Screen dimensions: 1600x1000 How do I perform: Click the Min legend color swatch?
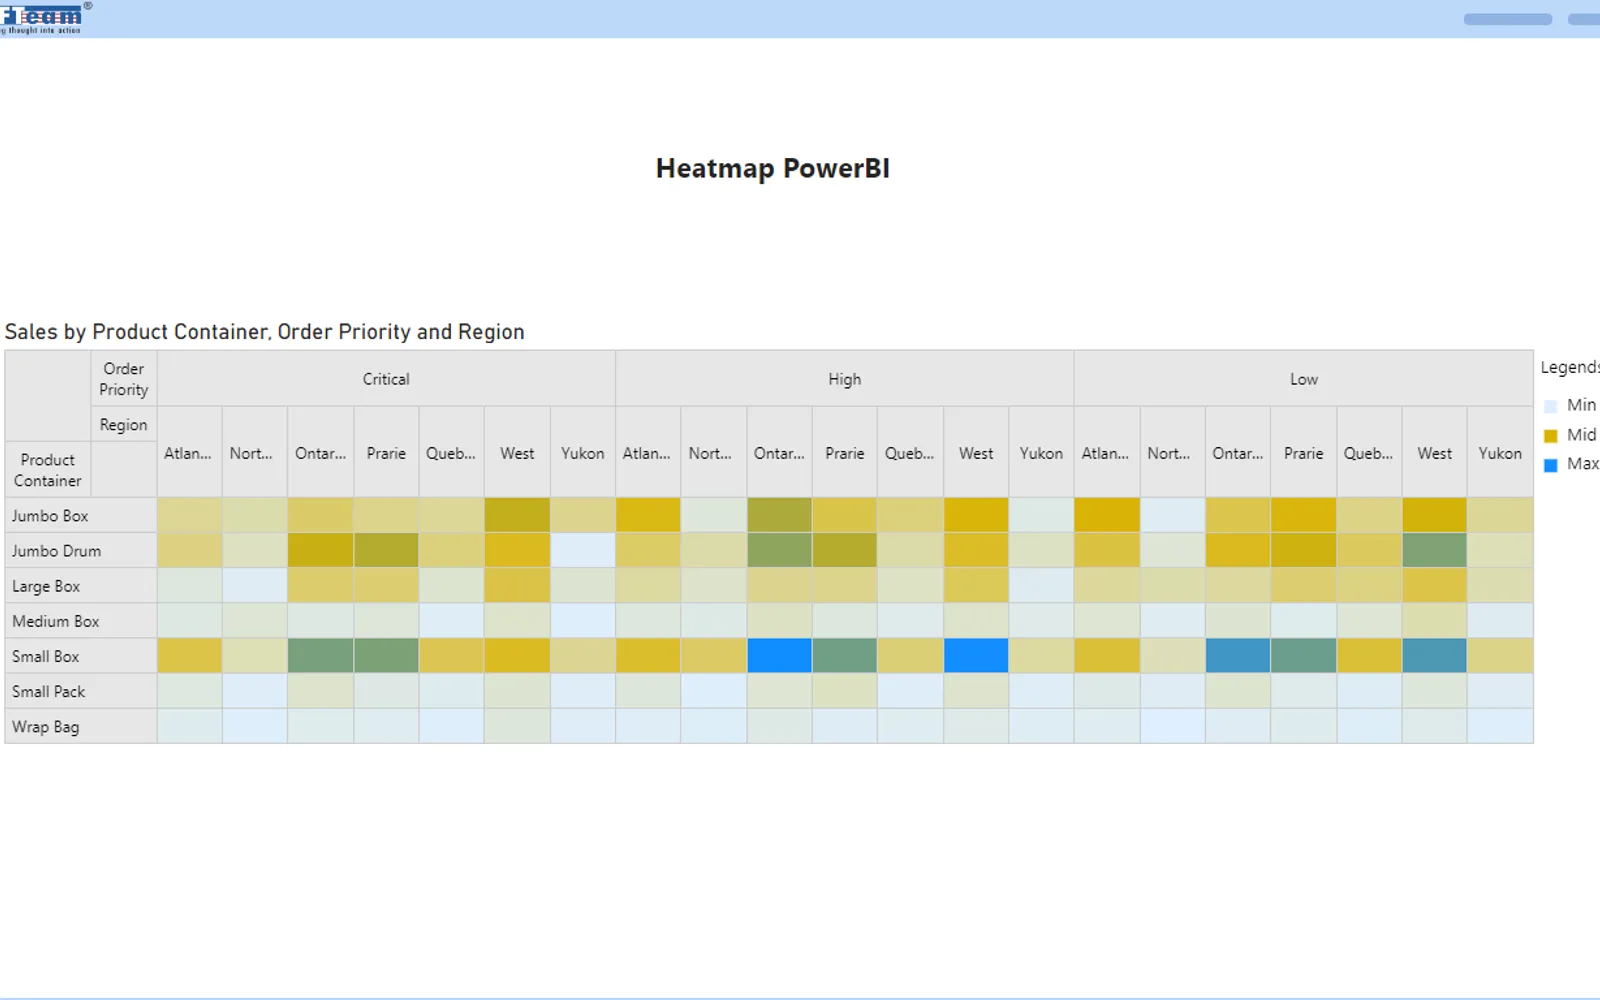point(1551,406)
